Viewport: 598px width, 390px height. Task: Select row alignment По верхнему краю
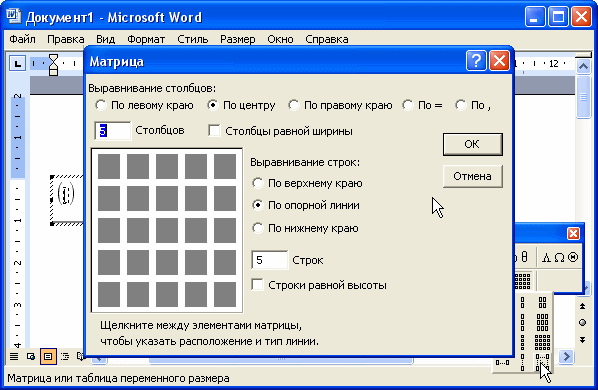pyautogui.click(x=307, y=183)
